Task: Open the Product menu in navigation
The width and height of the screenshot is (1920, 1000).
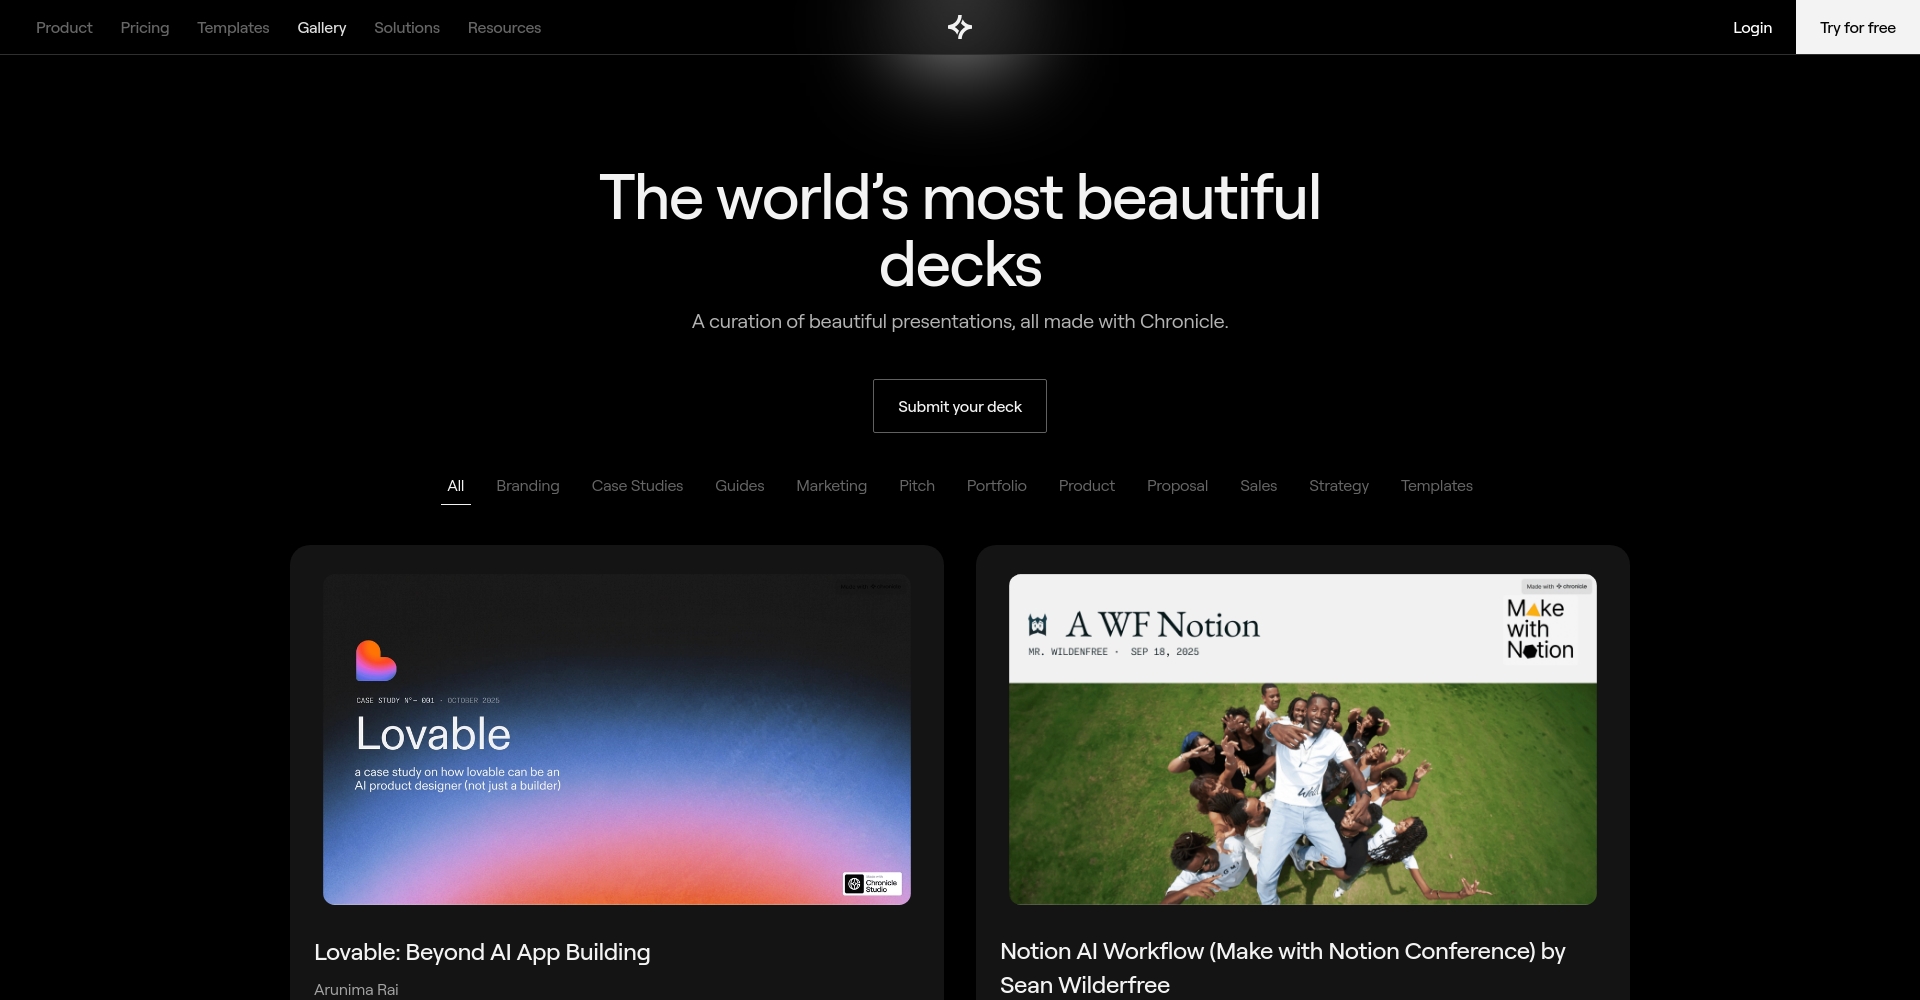Action: coord(64,28)
